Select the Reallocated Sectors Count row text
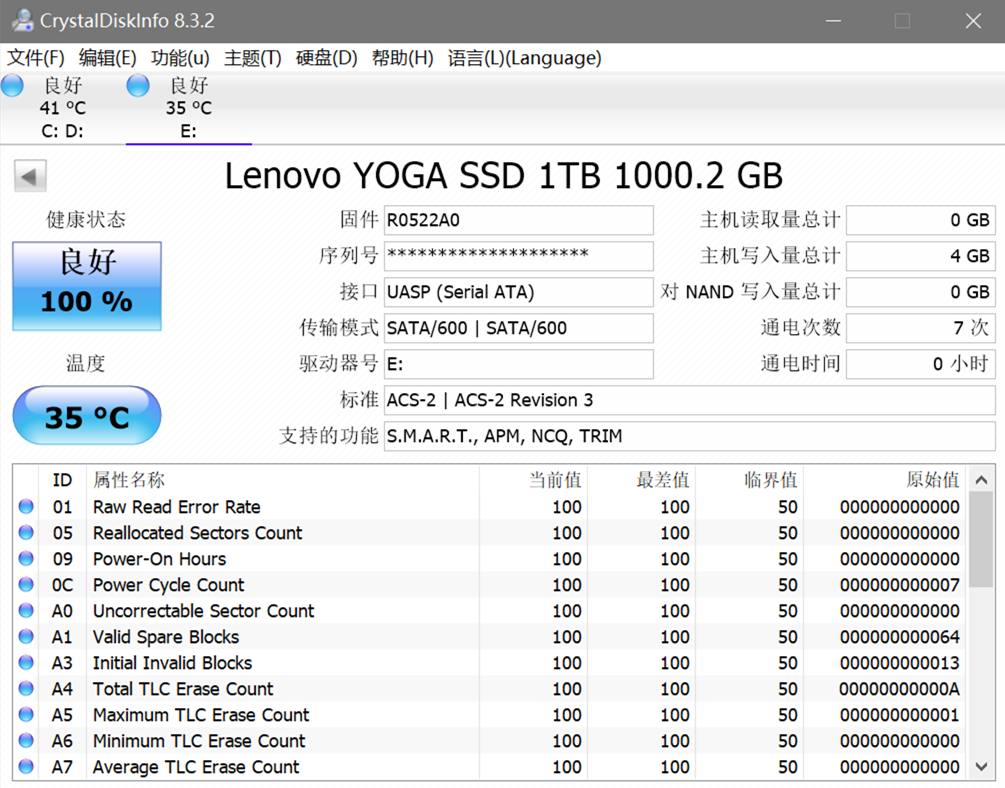Screen dimensions: 1005x788 click(197, 533)
